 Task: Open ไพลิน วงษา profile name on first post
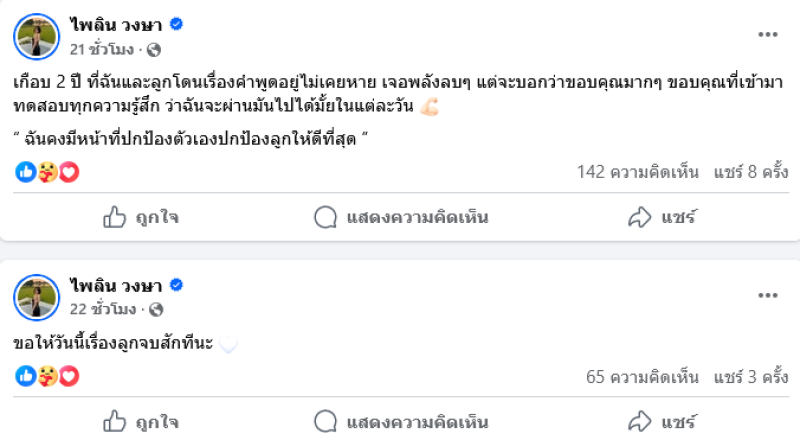point(116,26)
